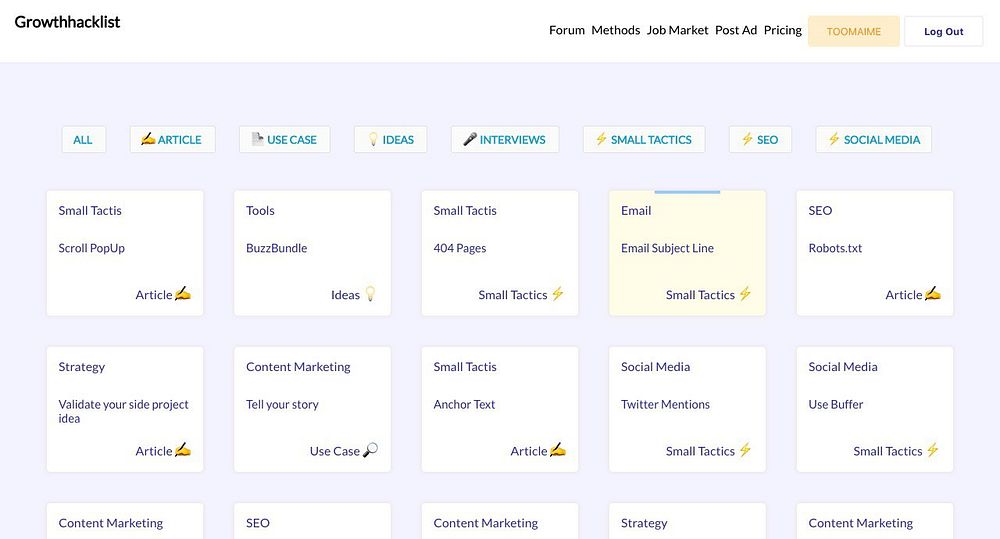Screen dimensions: 1000x539
Task: Go to Growthhacklist home logo
Action: coord(68,22)
